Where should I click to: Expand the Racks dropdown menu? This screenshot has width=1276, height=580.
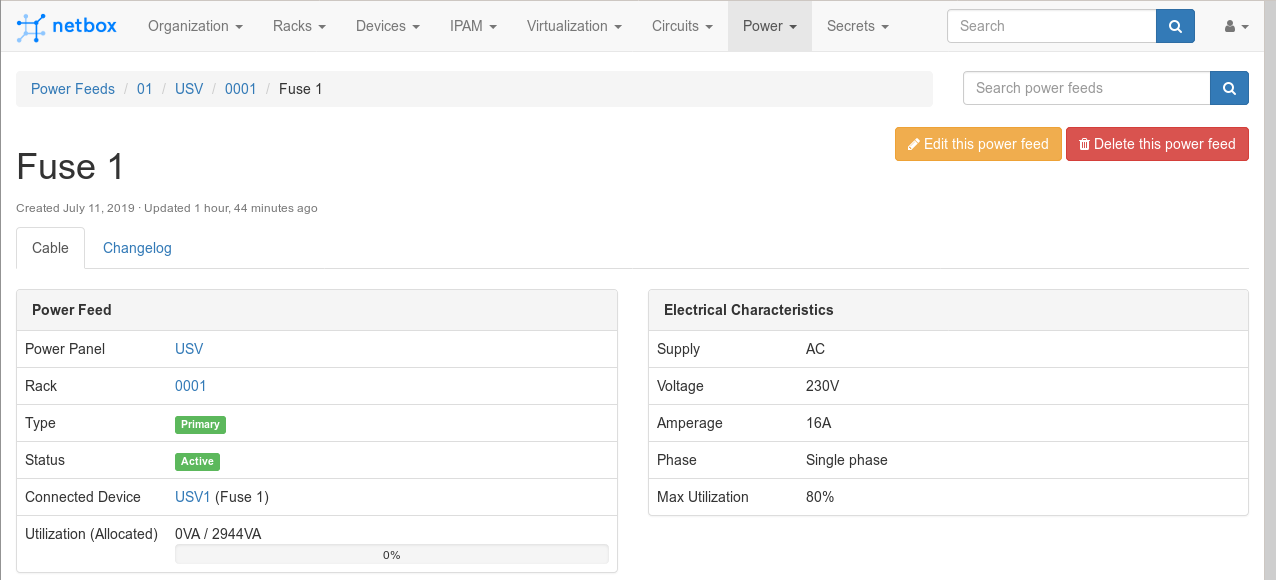pyautogui.click(x=299, y=26)
